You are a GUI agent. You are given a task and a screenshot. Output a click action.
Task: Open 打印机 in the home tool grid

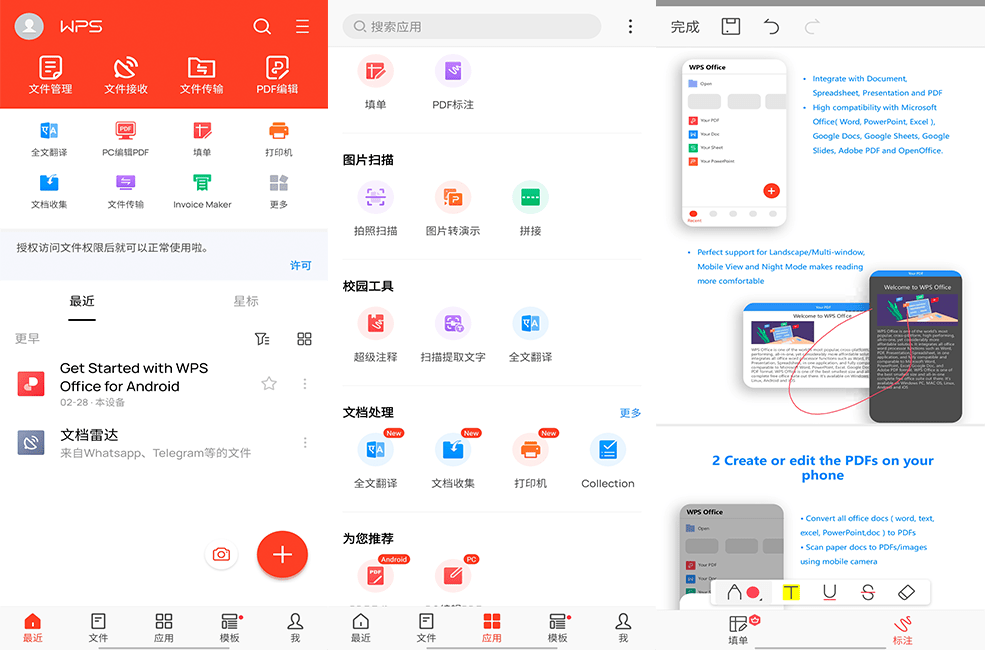click(278, 139)
